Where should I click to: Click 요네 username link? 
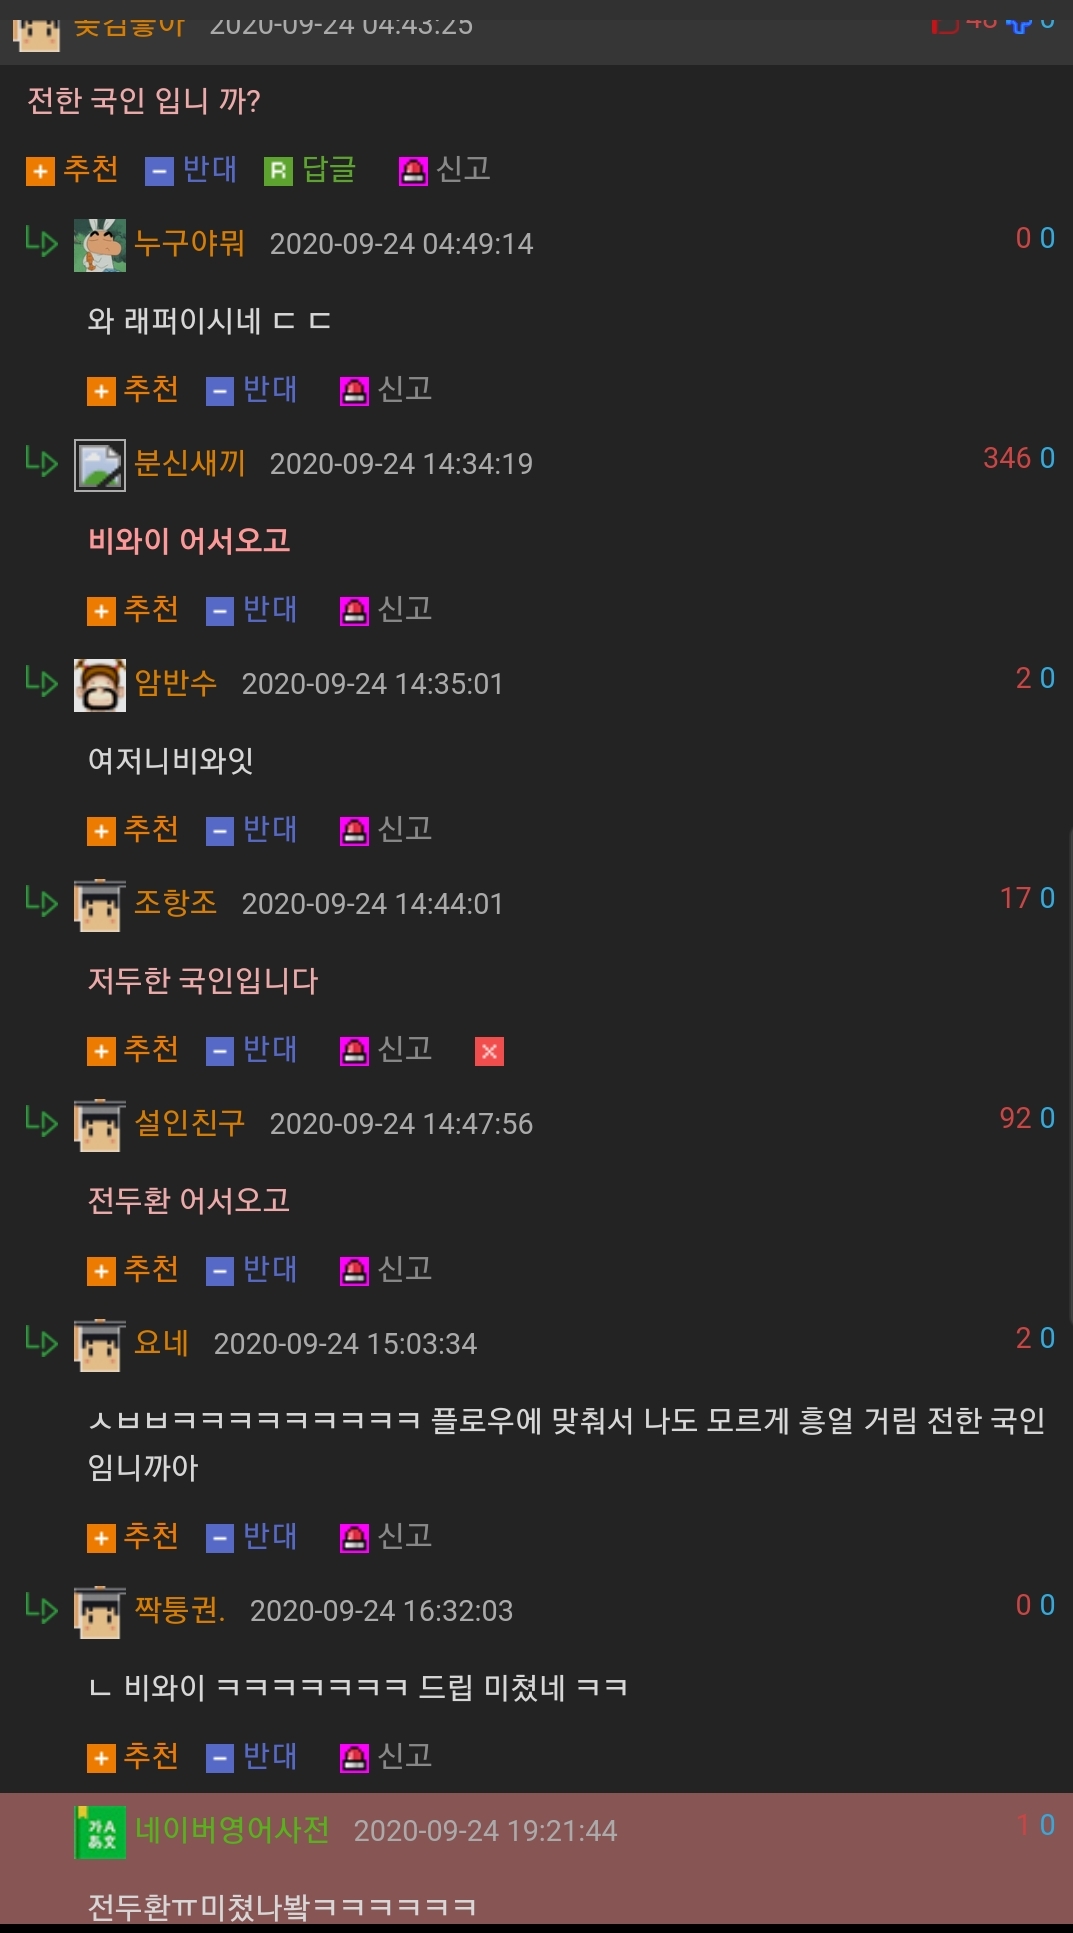[x=162, y=1343]
